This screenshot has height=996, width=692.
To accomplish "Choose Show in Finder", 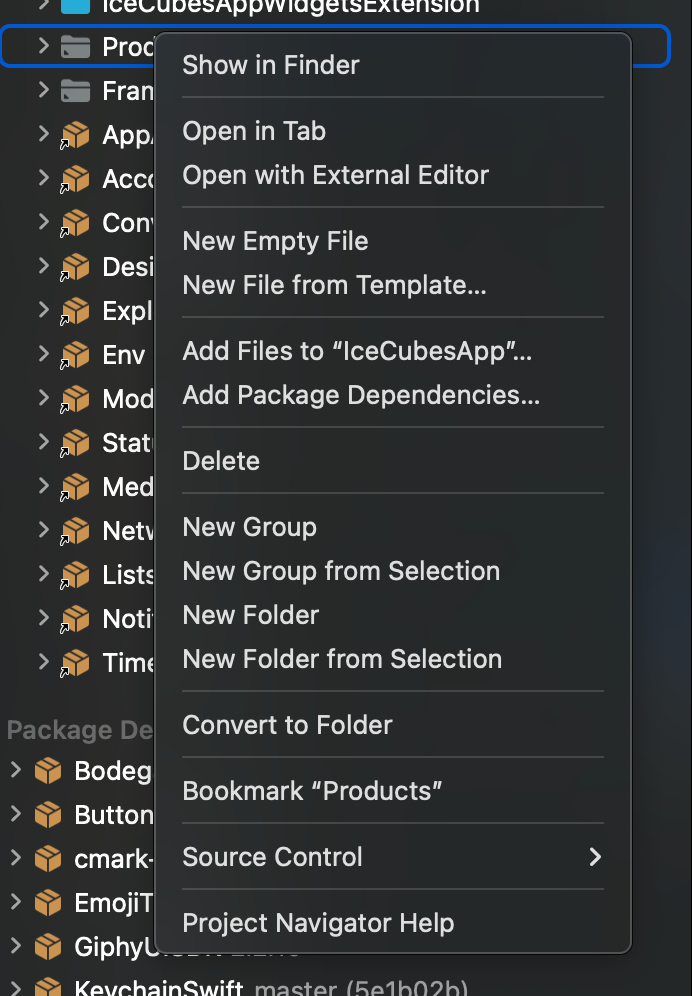I will (x=271, y=65).
